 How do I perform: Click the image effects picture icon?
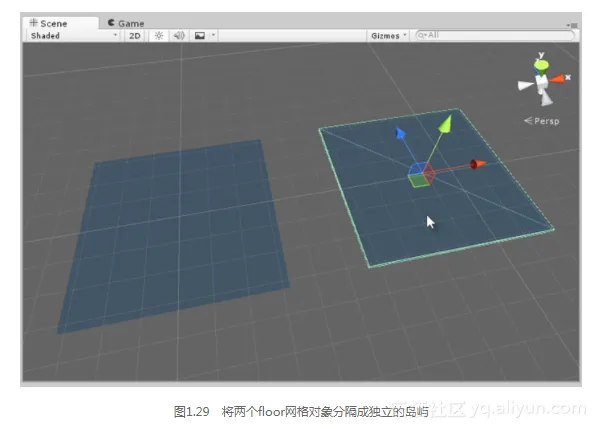(200, 36)
